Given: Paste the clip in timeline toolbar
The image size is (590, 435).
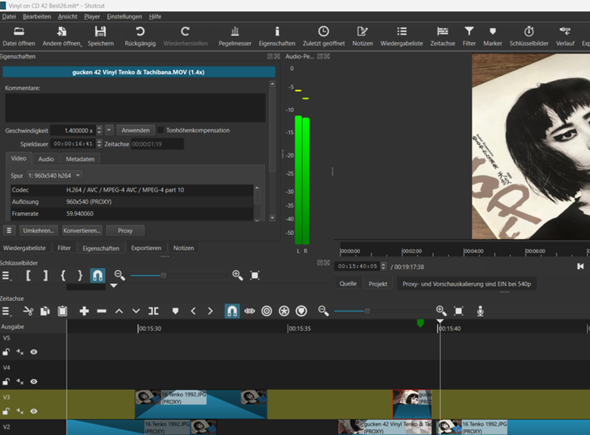Looking at the screenshot, I should [62, 311].
